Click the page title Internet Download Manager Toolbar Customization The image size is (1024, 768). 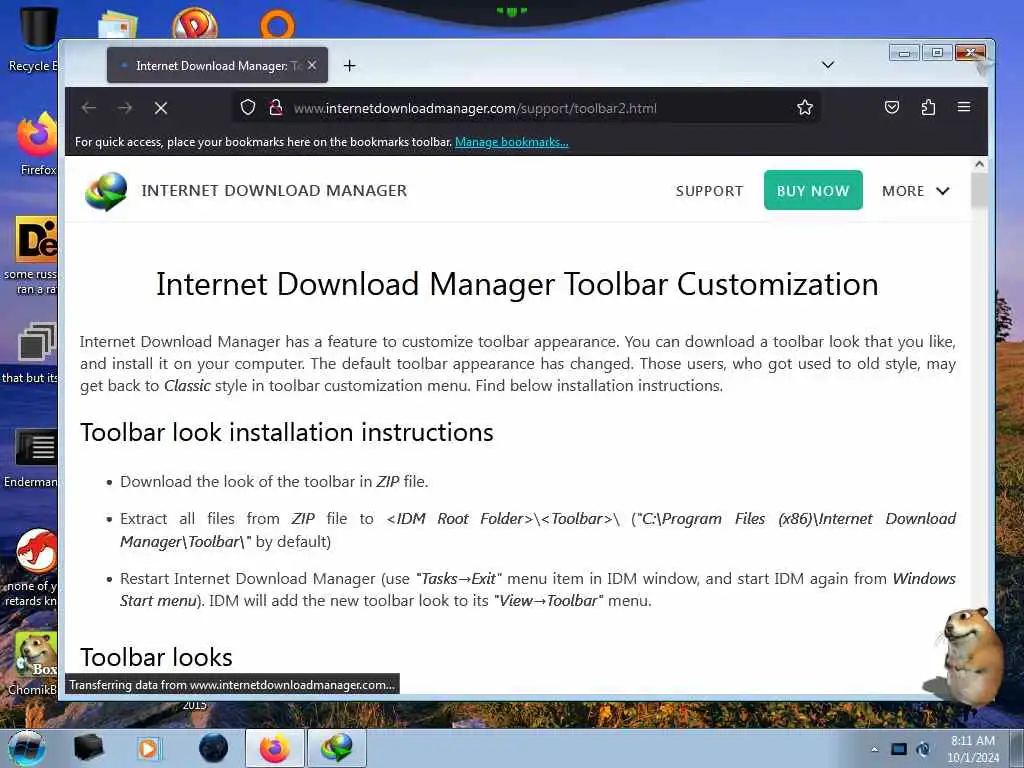(517, 284)
